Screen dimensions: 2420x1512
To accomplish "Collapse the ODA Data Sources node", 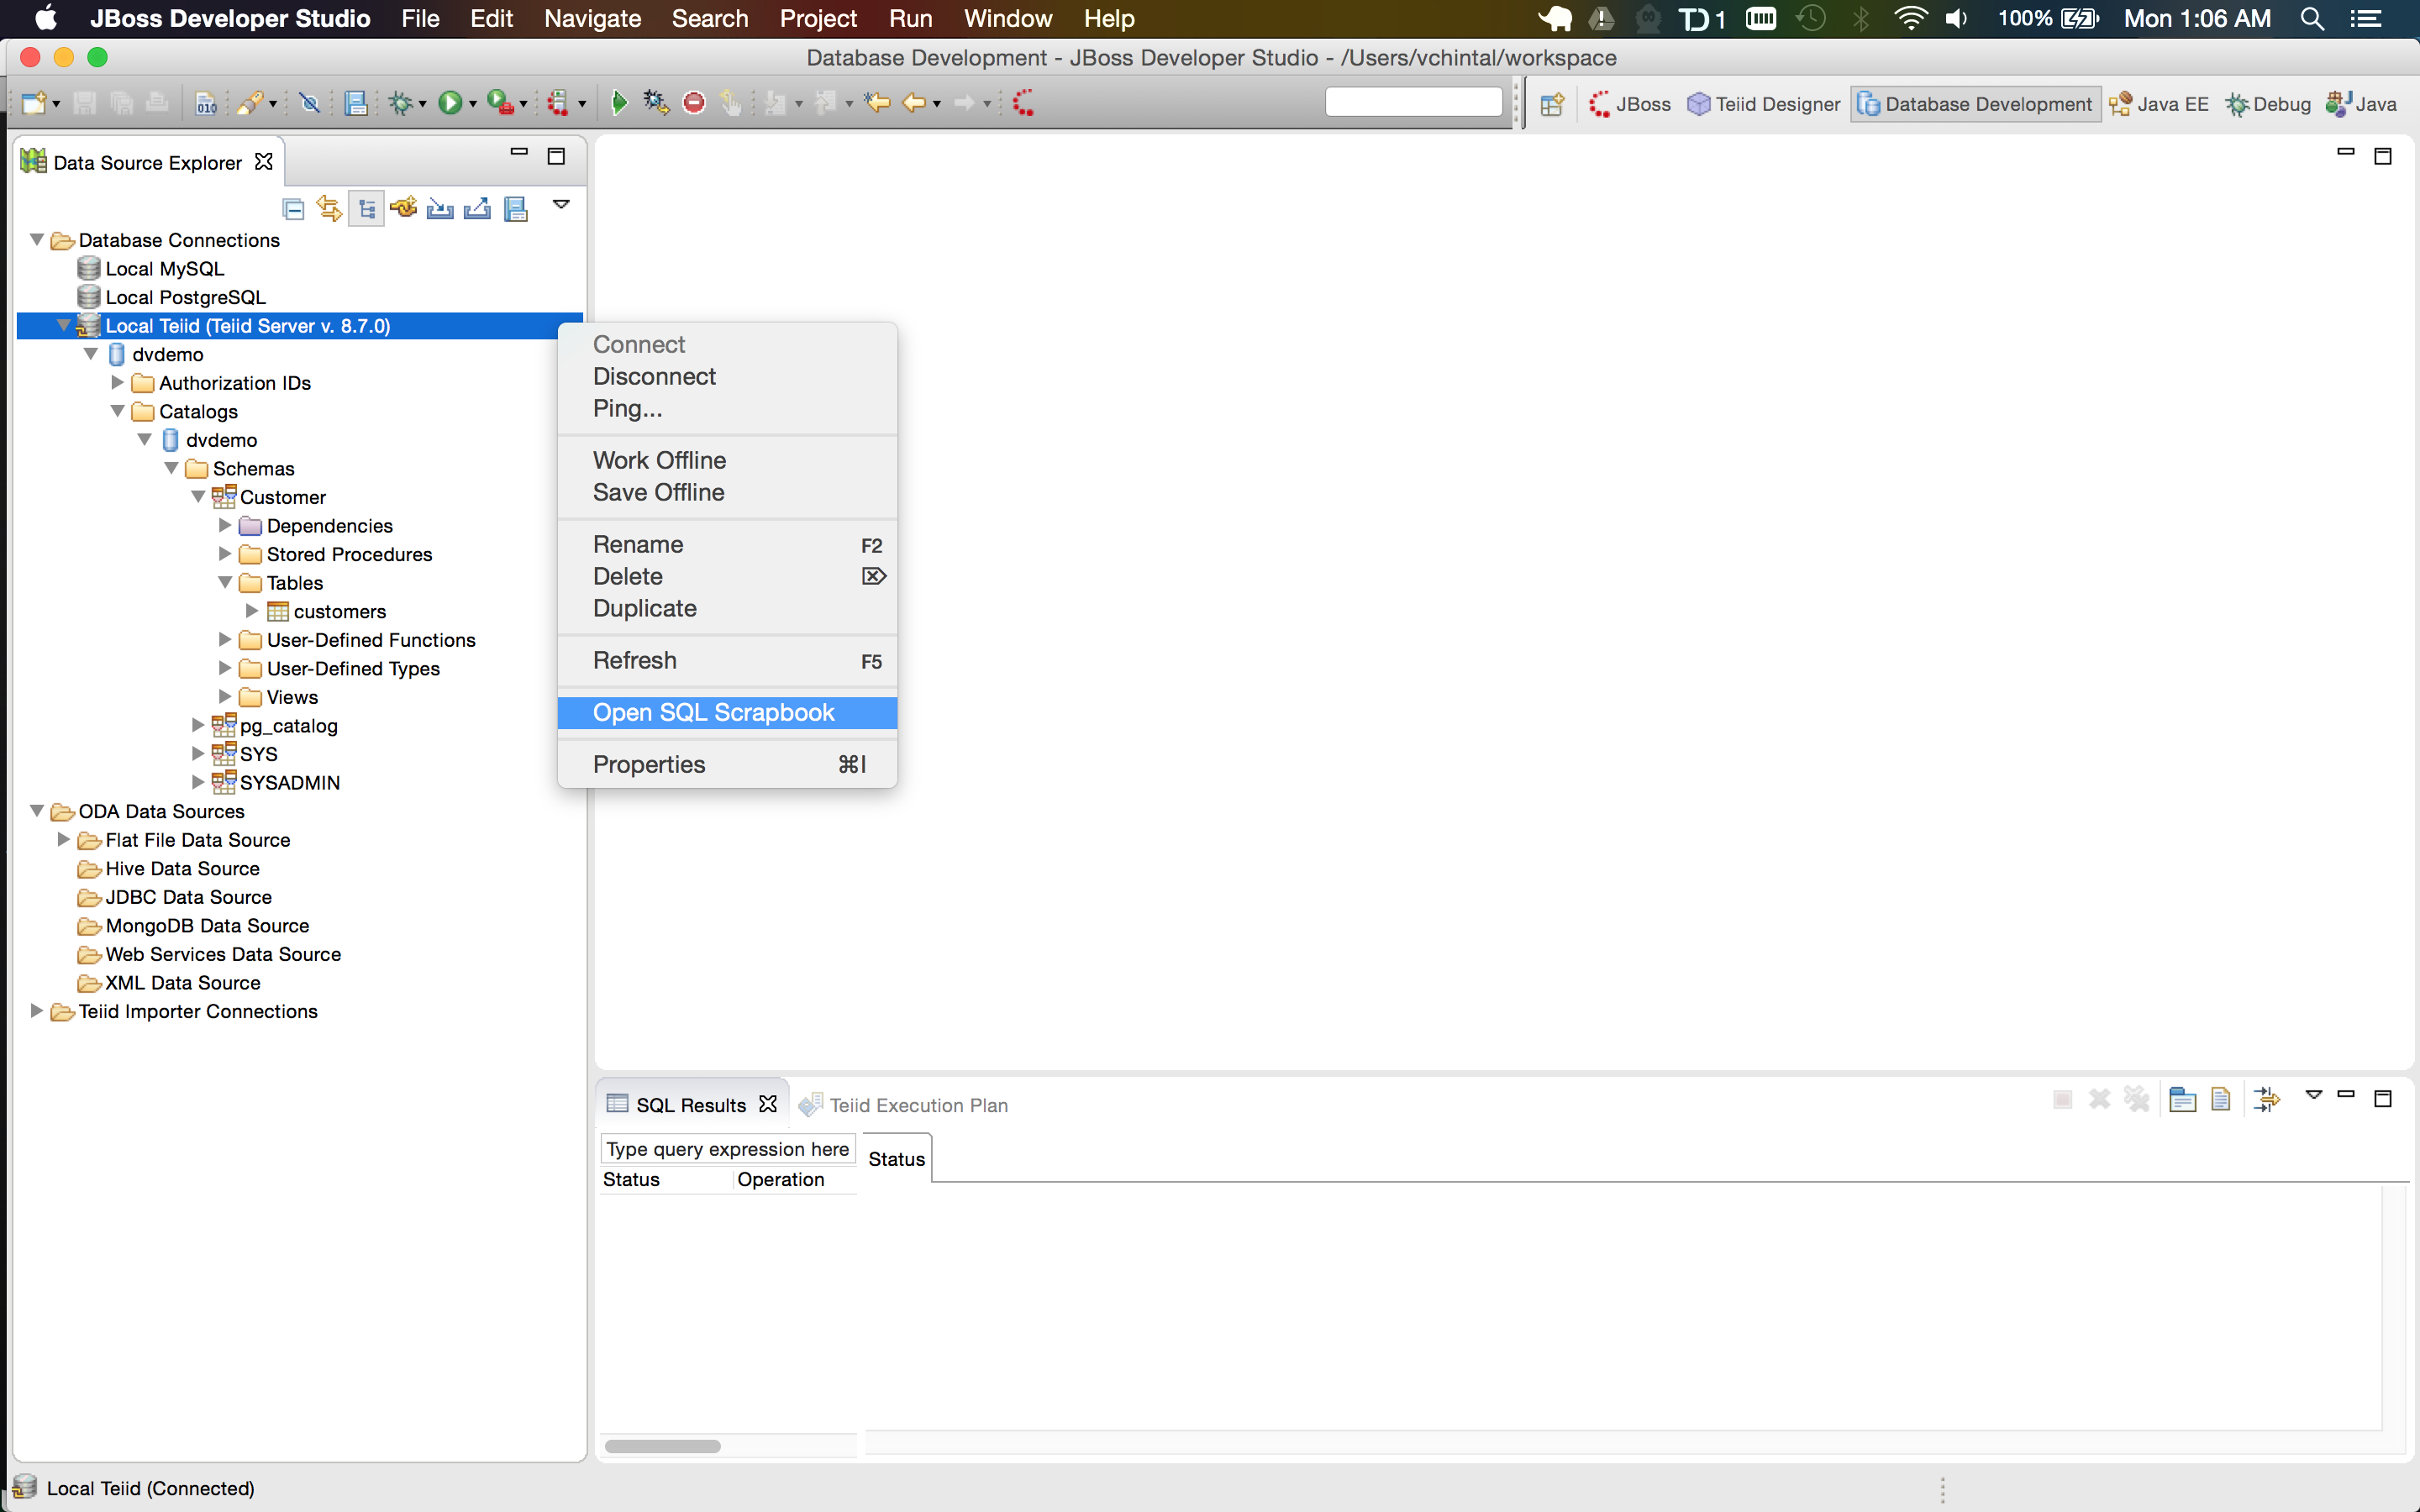I will coord(37,811).
